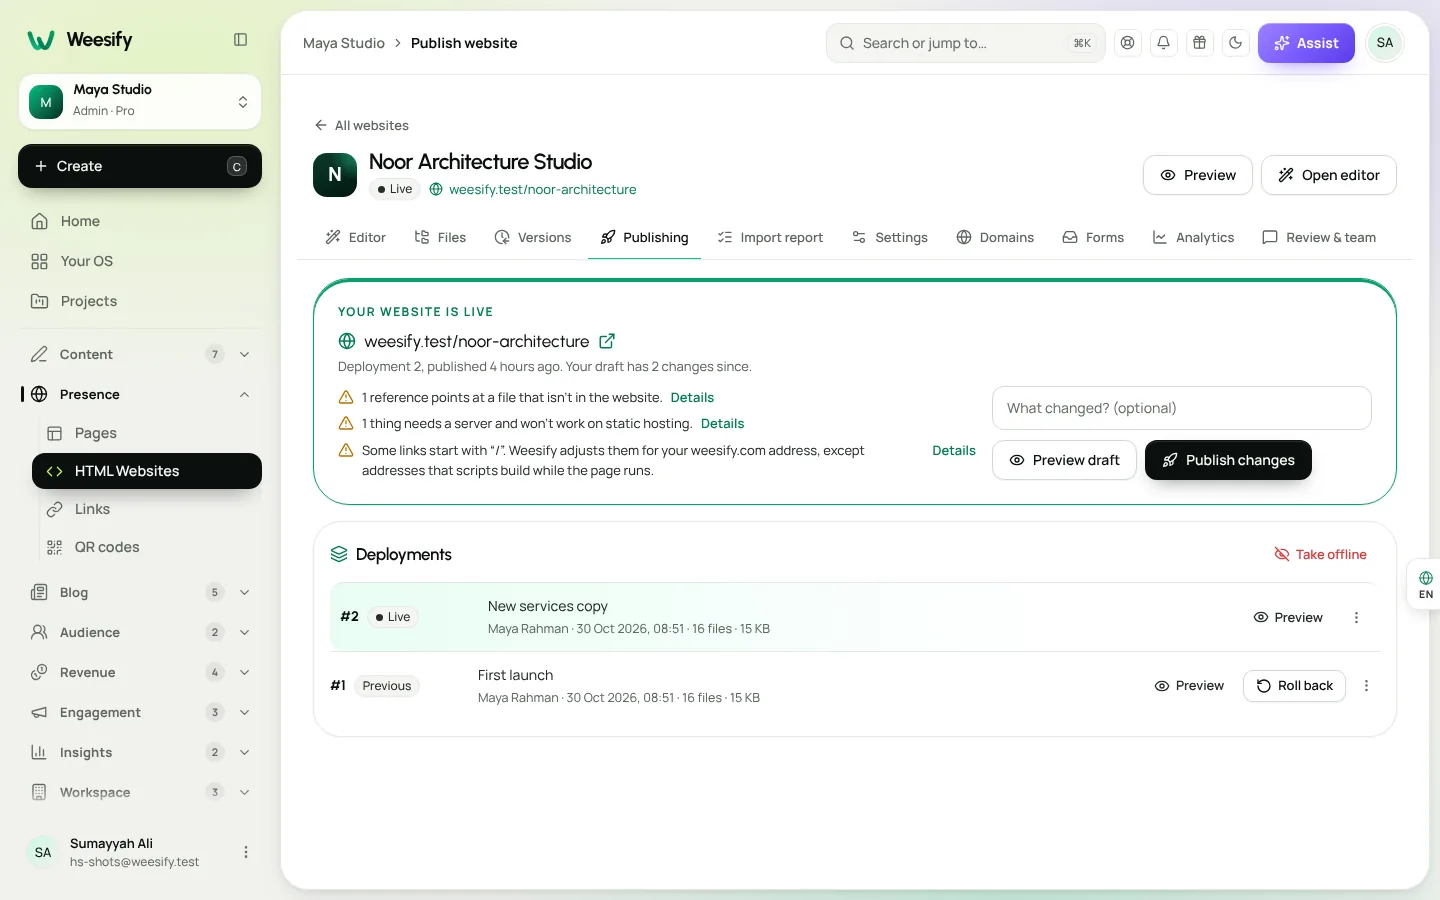Open Sumayyah Ali account options menu
Image resolution: width=1440 pixels, height=900 pixels.
[245, 852]
